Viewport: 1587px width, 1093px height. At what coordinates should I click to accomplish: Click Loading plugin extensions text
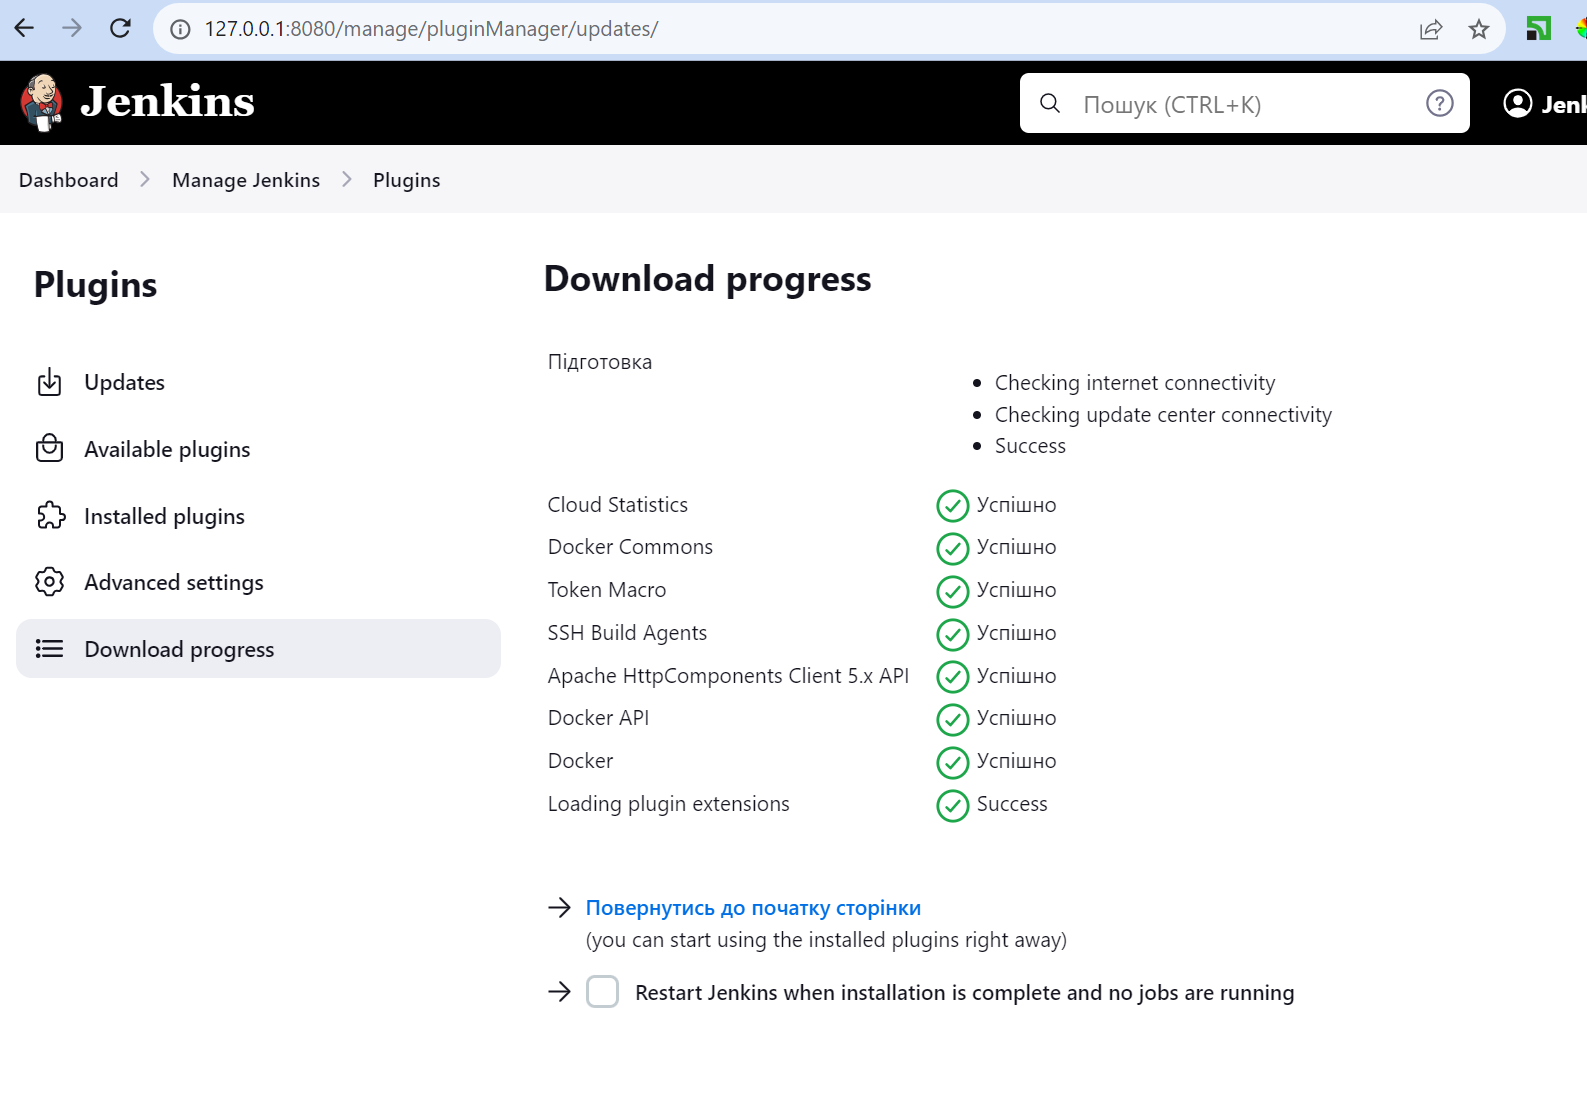pos(668,804)
